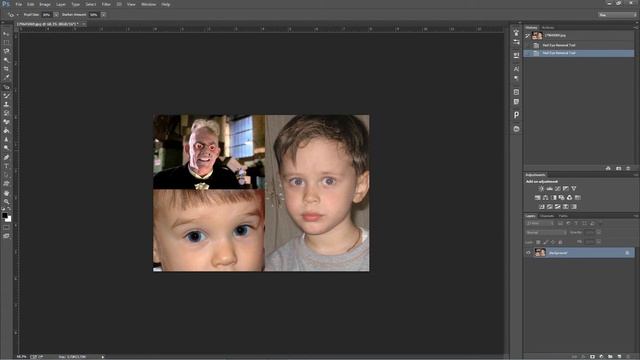
Task: Select the Zoom tool
Action: [x=6, y=202]
